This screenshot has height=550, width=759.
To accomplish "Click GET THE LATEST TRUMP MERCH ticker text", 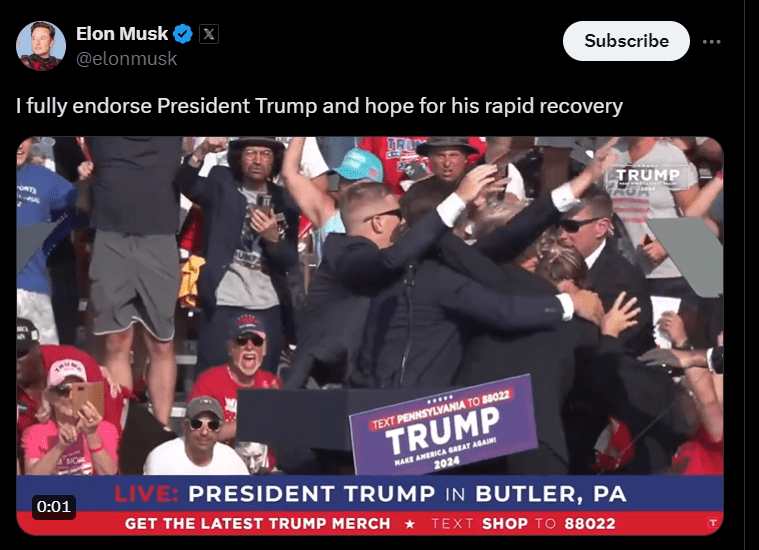I will 258,523.
